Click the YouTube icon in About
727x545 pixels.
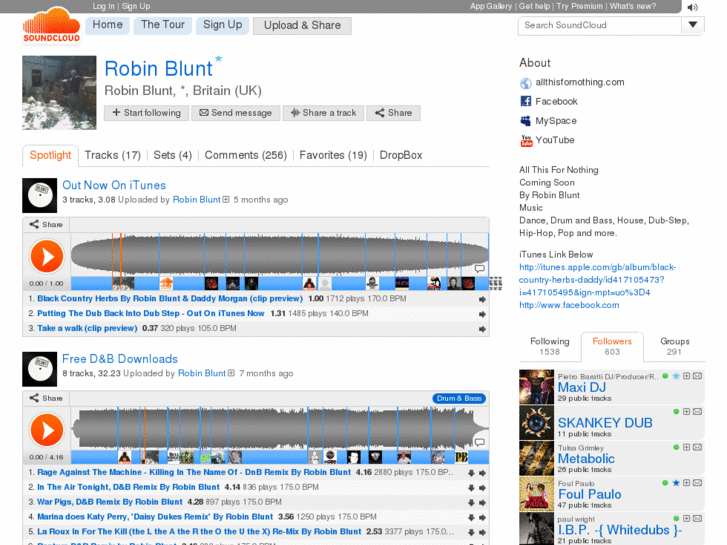point(526,141)
